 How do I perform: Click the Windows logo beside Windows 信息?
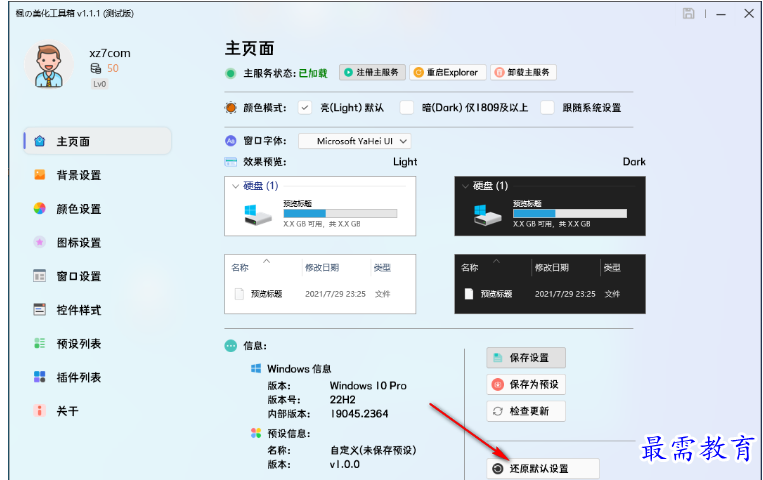tap(256, 369)
